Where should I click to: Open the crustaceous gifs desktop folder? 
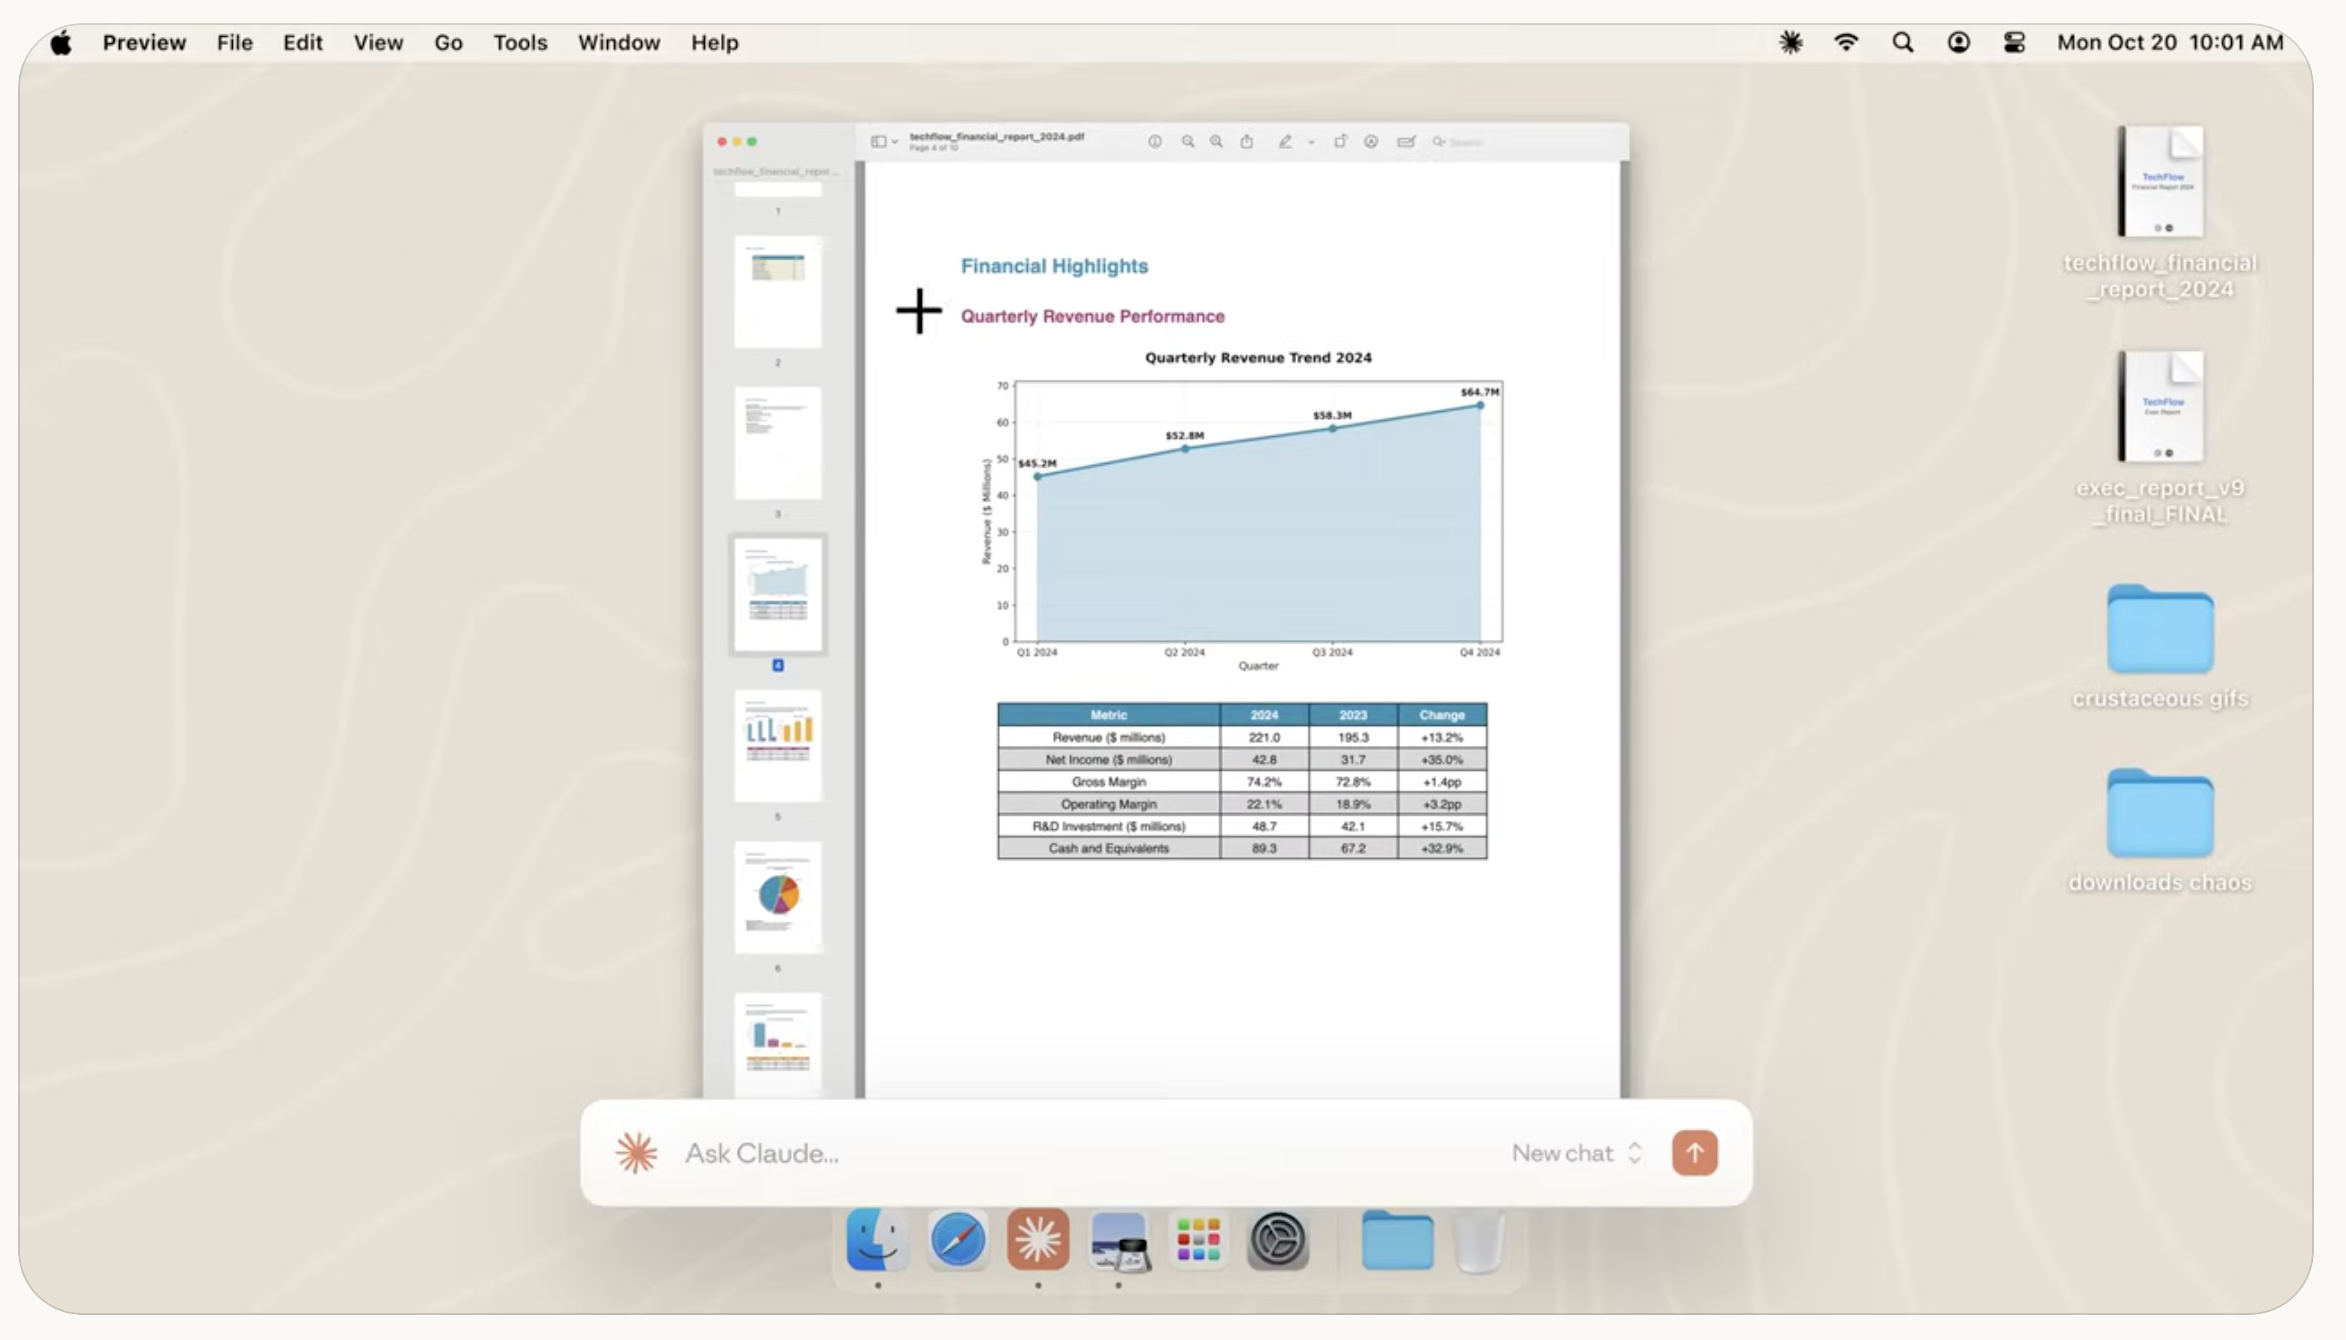coord(2160,632)
